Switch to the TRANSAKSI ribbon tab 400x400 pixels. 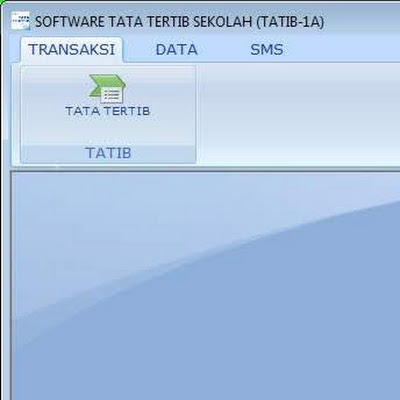pos(71,49)
